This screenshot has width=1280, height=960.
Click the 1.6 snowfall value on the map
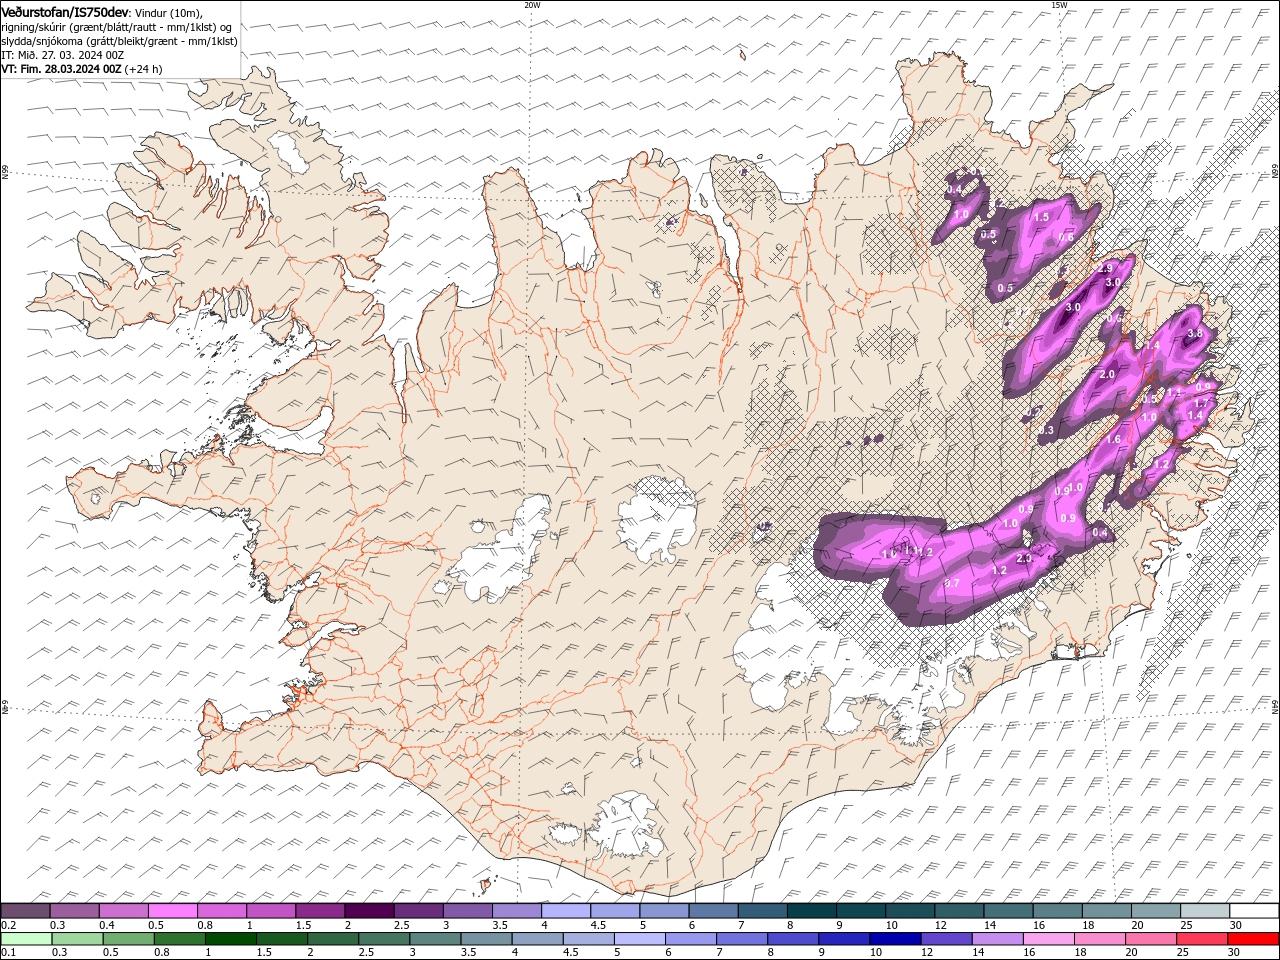point(1114,440)
